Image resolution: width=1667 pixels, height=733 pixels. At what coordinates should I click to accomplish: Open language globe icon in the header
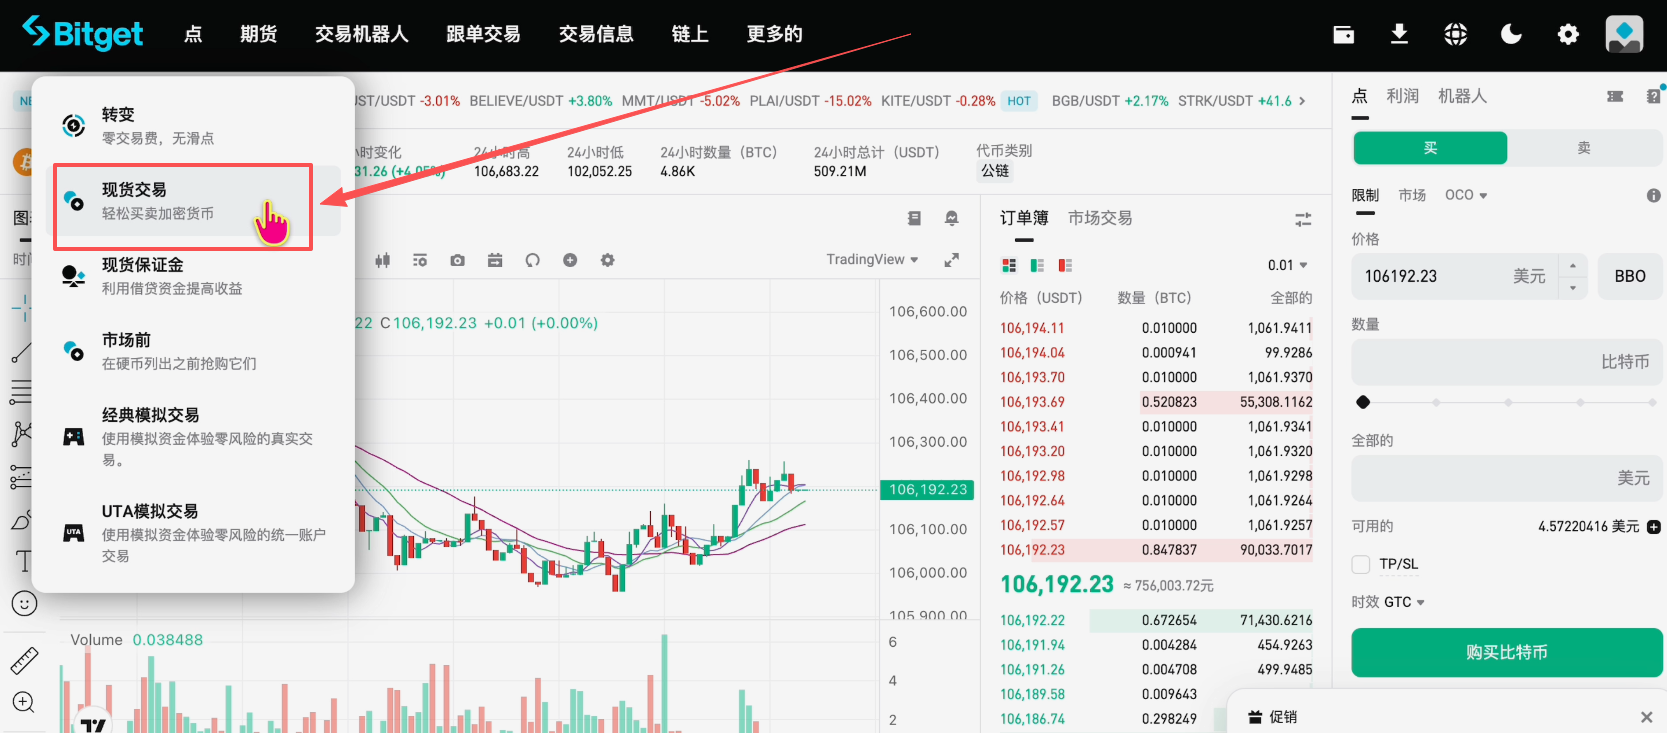click(1455, 34)
